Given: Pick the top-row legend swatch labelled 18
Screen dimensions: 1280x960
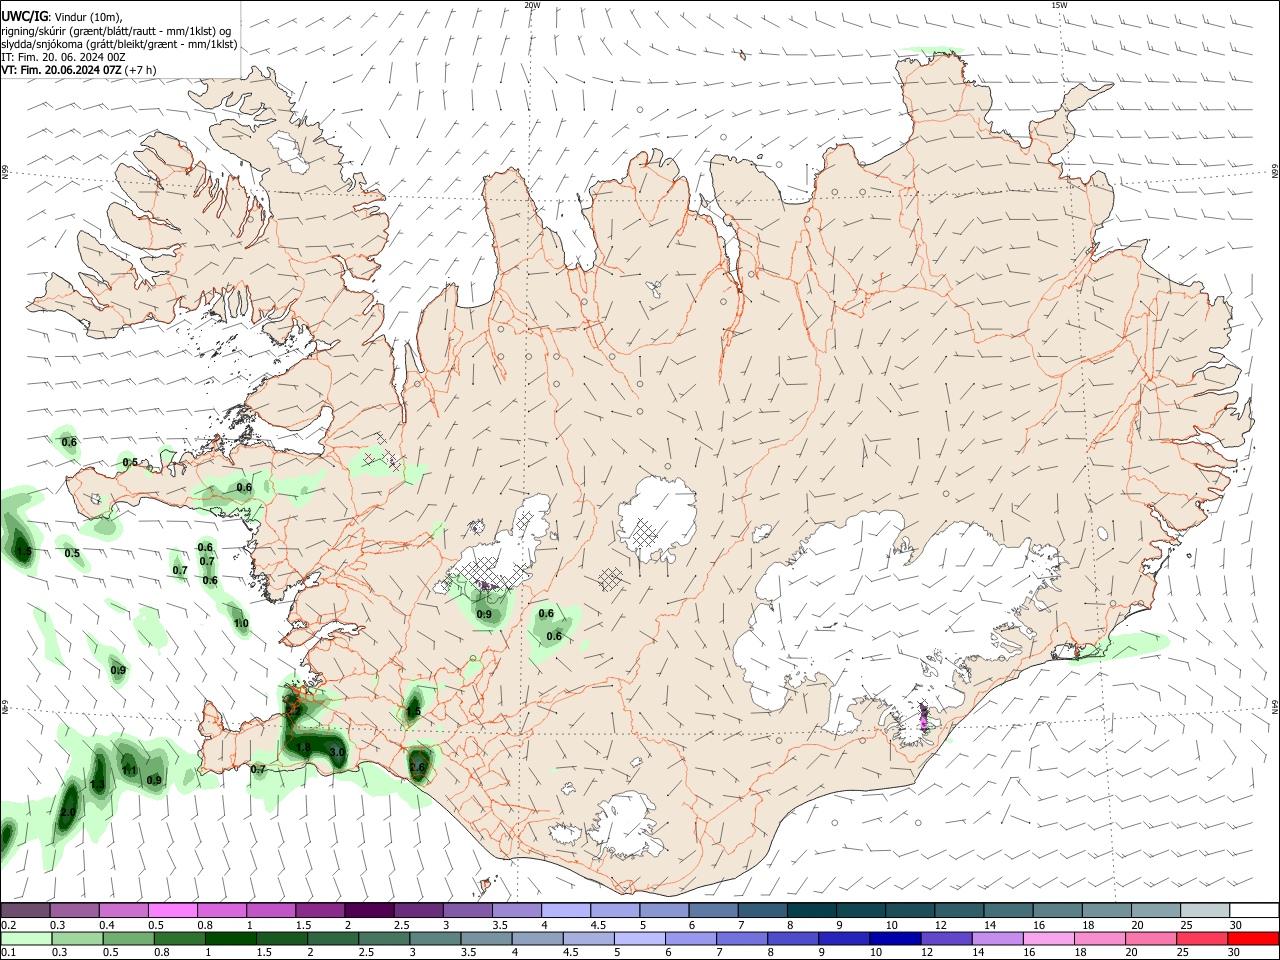Looking at the screenshot, I should [1106, 911].
